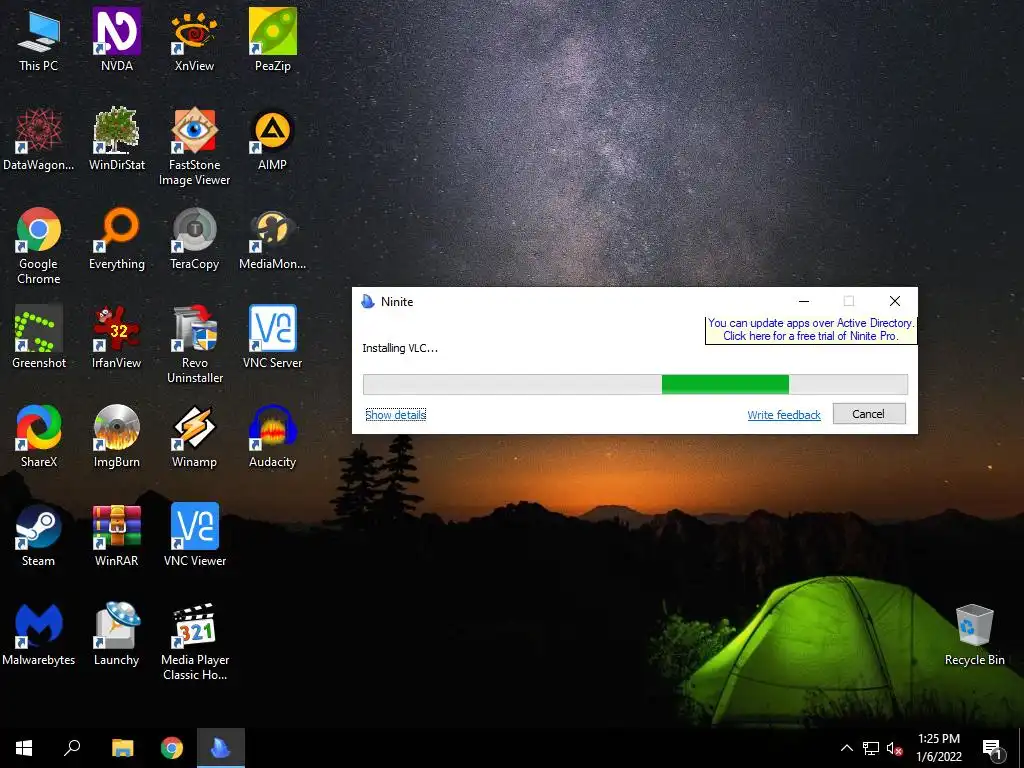Select the WinRAR desktop icon
This screenshot has height=768, width=1024.
116,536
